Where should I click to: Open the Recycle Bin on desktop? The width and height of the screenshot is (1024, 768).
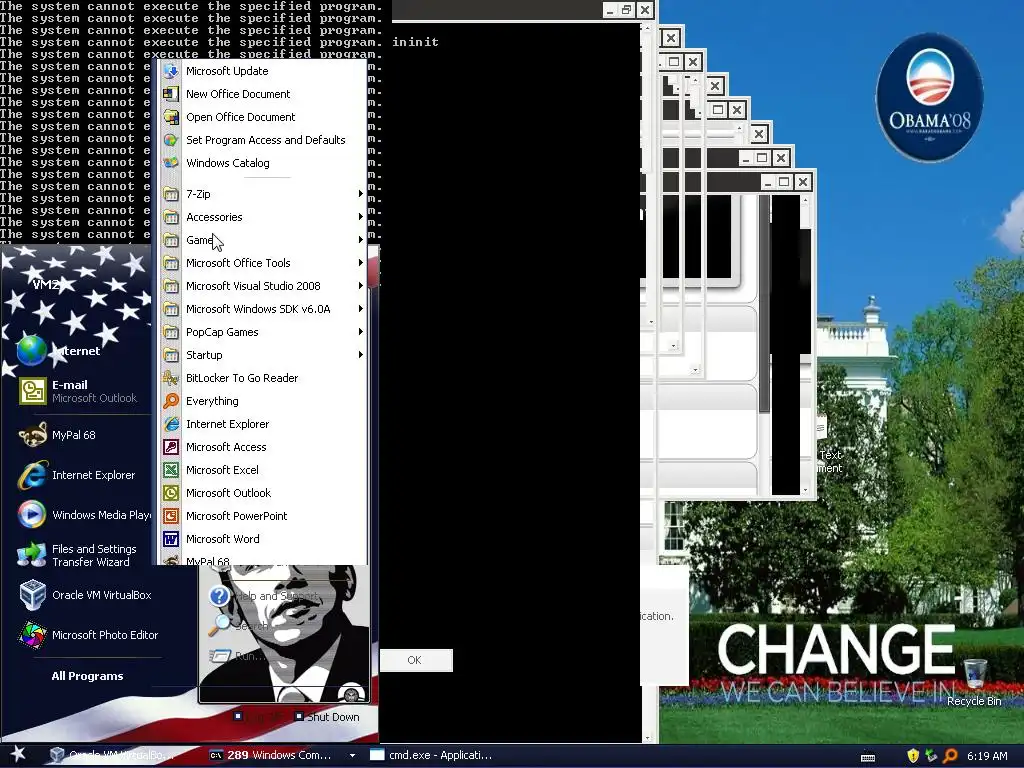pyautogui.click(x=974, y=682)
